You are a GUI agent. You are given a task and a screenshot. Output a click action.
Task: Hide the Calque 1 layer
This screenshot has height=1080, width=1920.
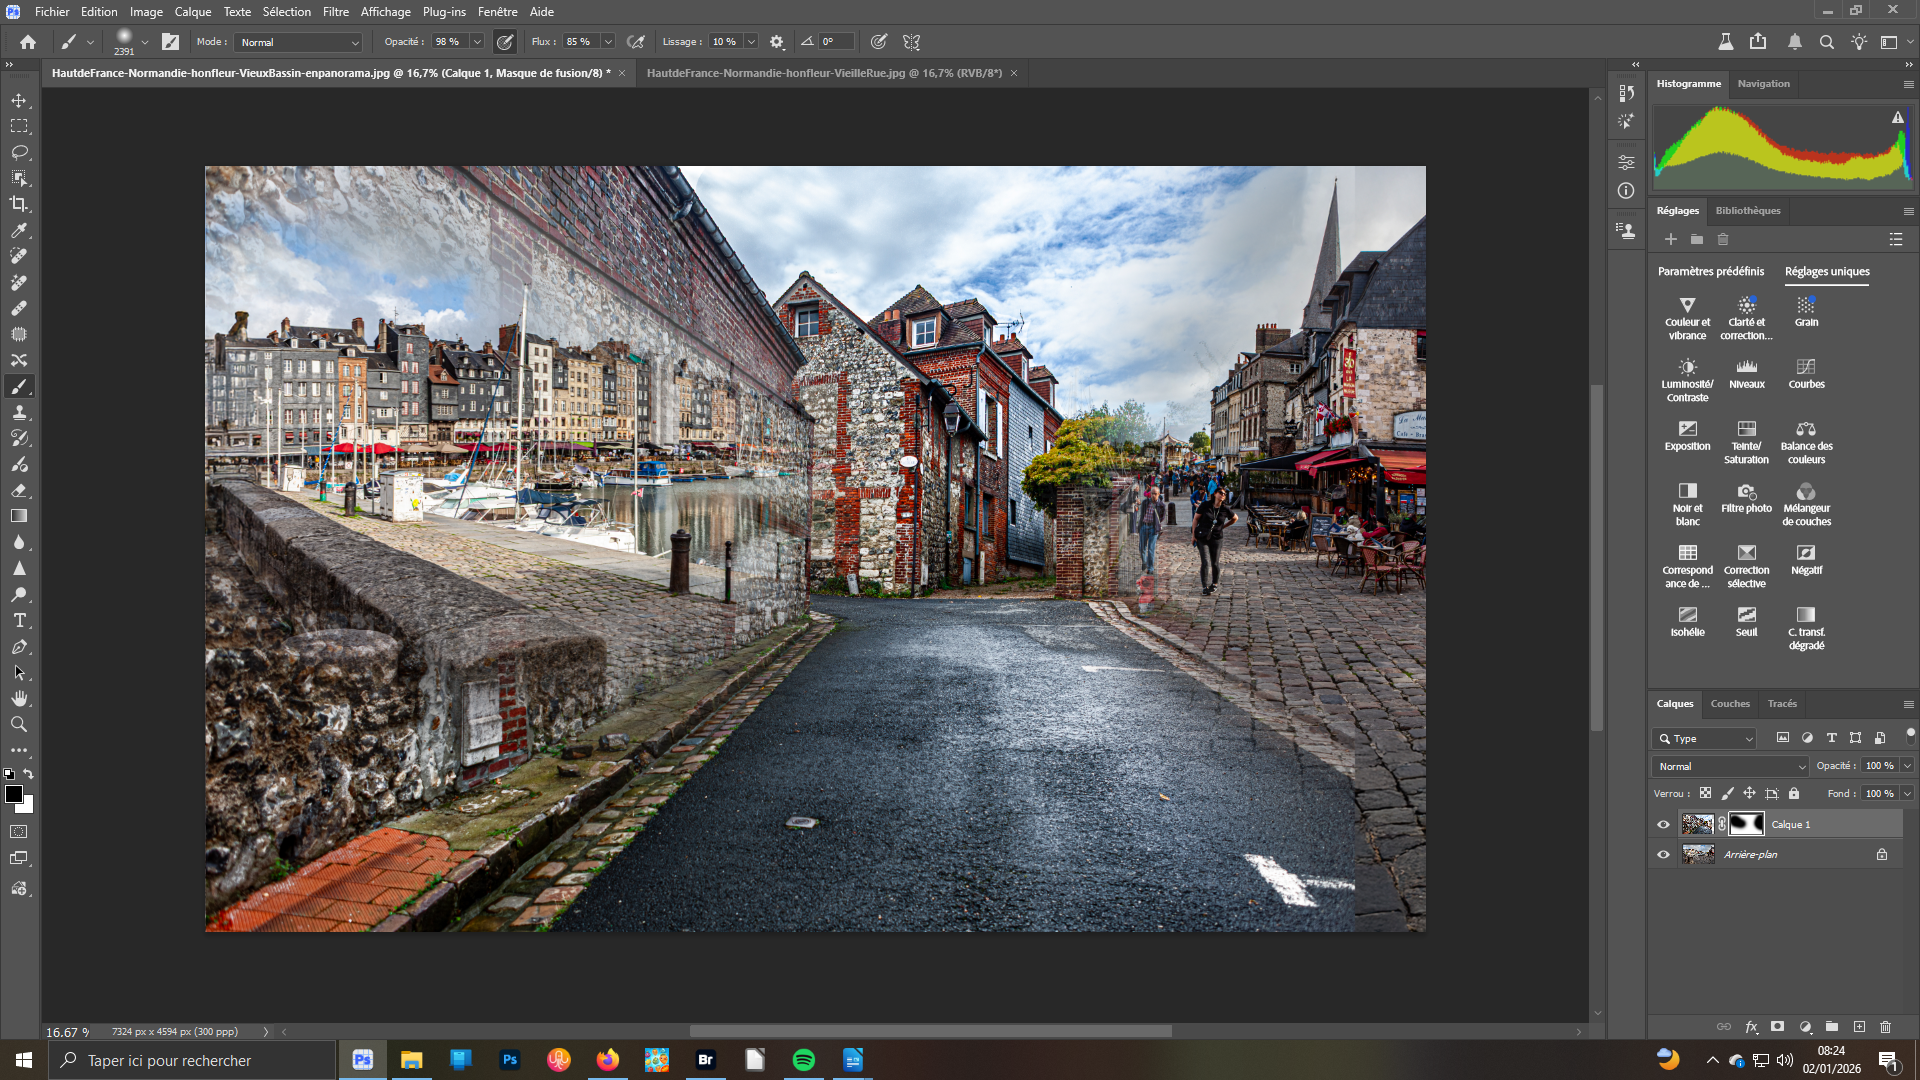click(1663, 825)
